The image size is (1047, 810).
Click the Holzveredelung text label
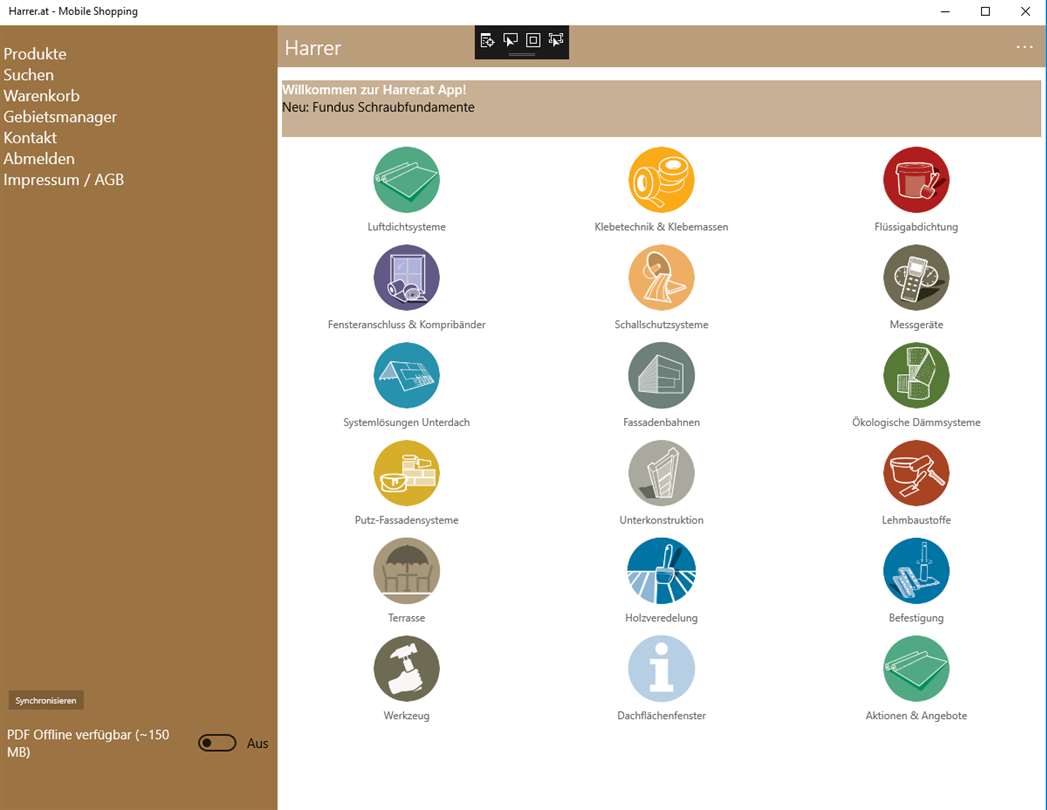661,618
